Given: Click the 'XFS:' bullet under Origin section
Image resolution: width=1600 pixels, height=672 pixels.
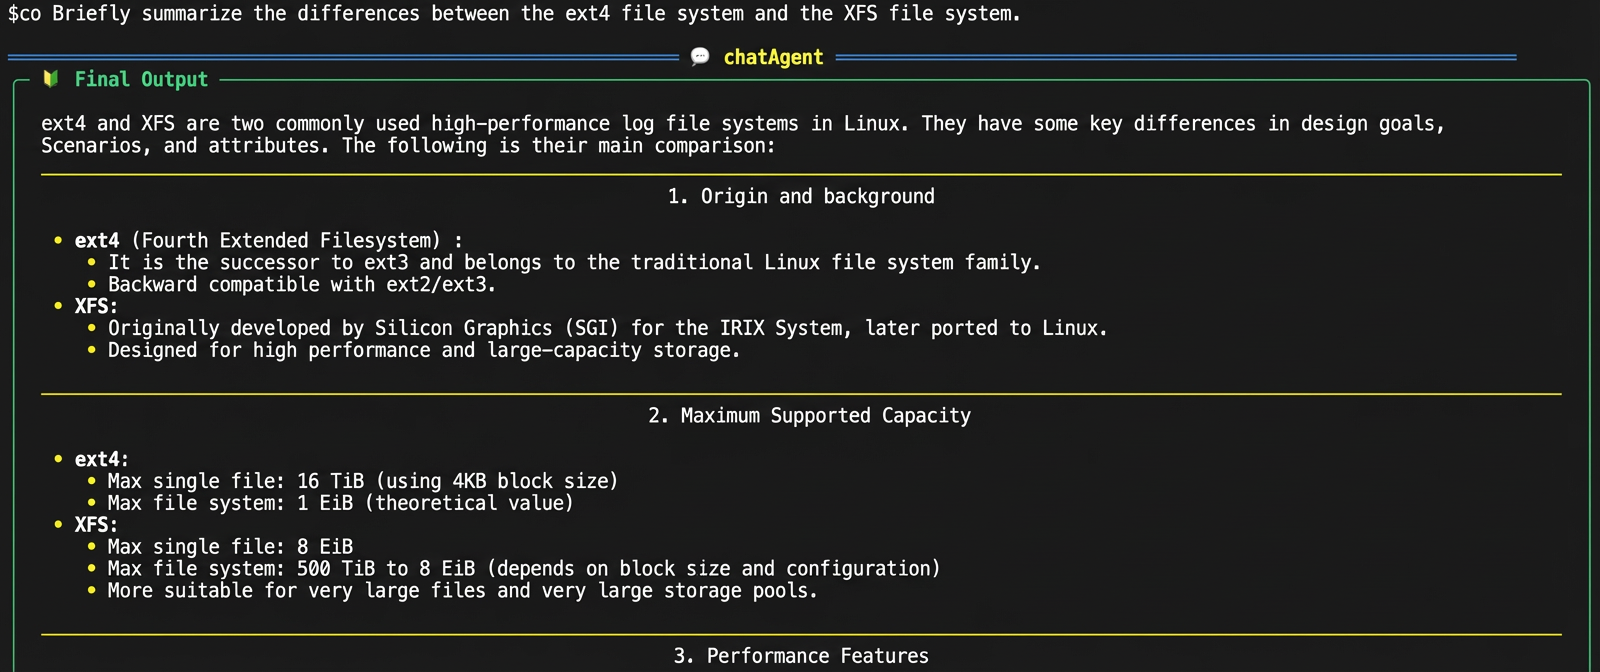Looking at the screenshot, I should click(x=96, y=306).
